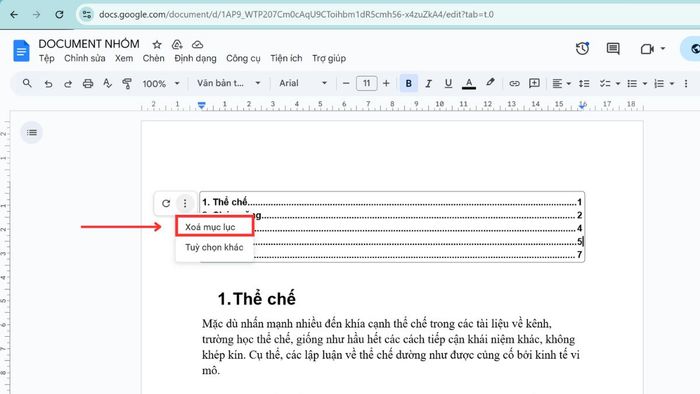700x394 pixels.
Task: Start a video call with the camera icon
Action: click(x=647, y=49)
